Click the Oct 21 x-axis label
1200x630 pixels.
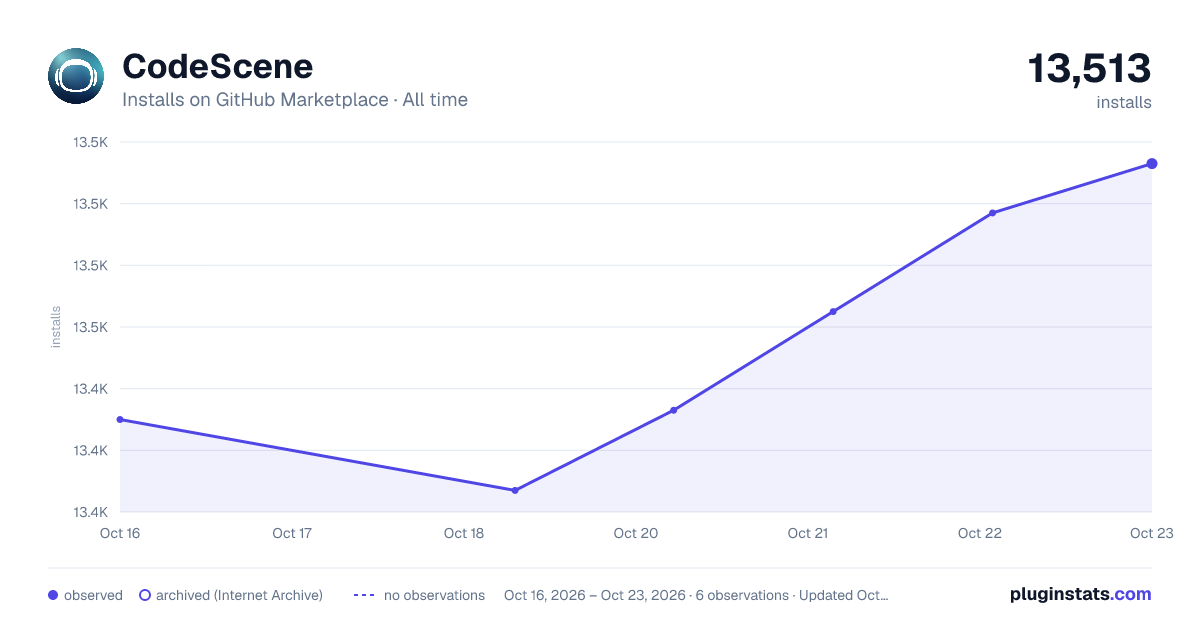pos(808,533)
